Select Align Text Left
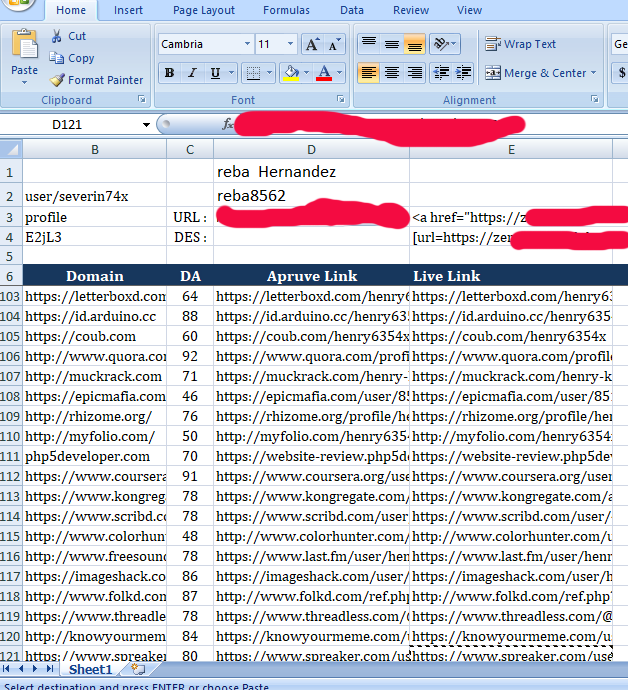Image resolution: width=628 pixels, height=690 pixels. pyautogui.click(x=369, y=73)
